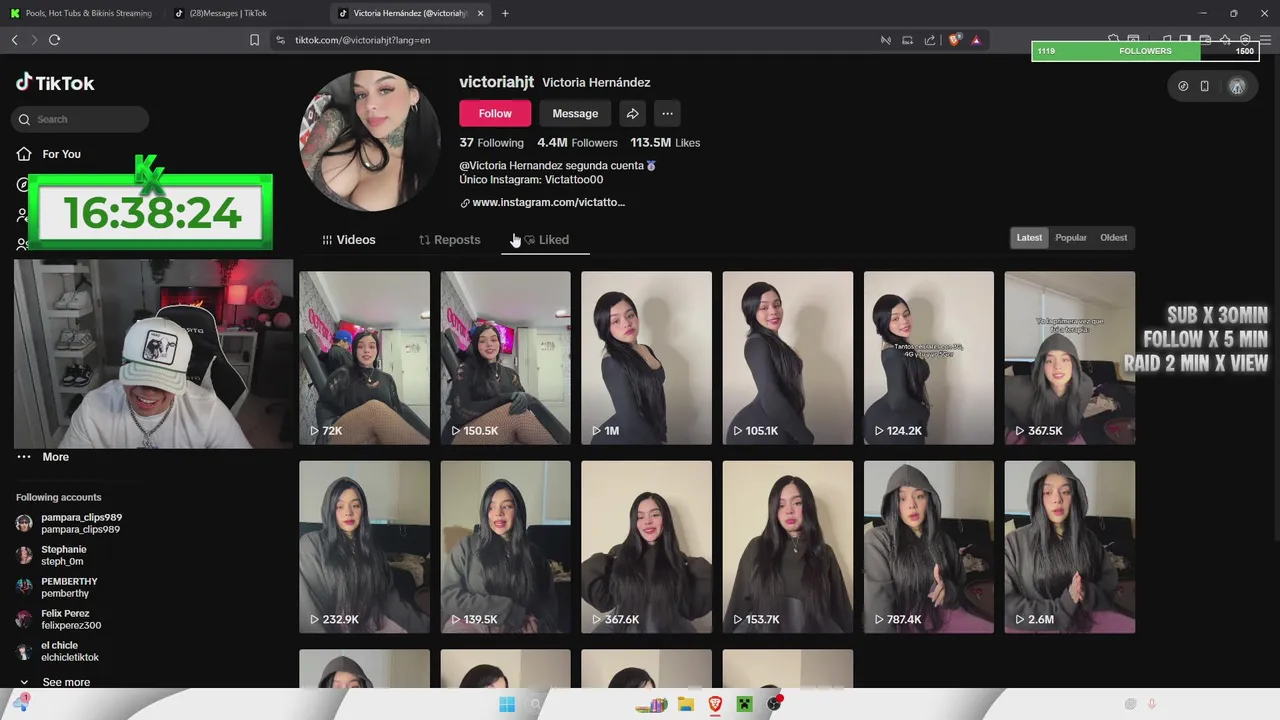Open File Explorer from taskbar

(x=686, y=704)
